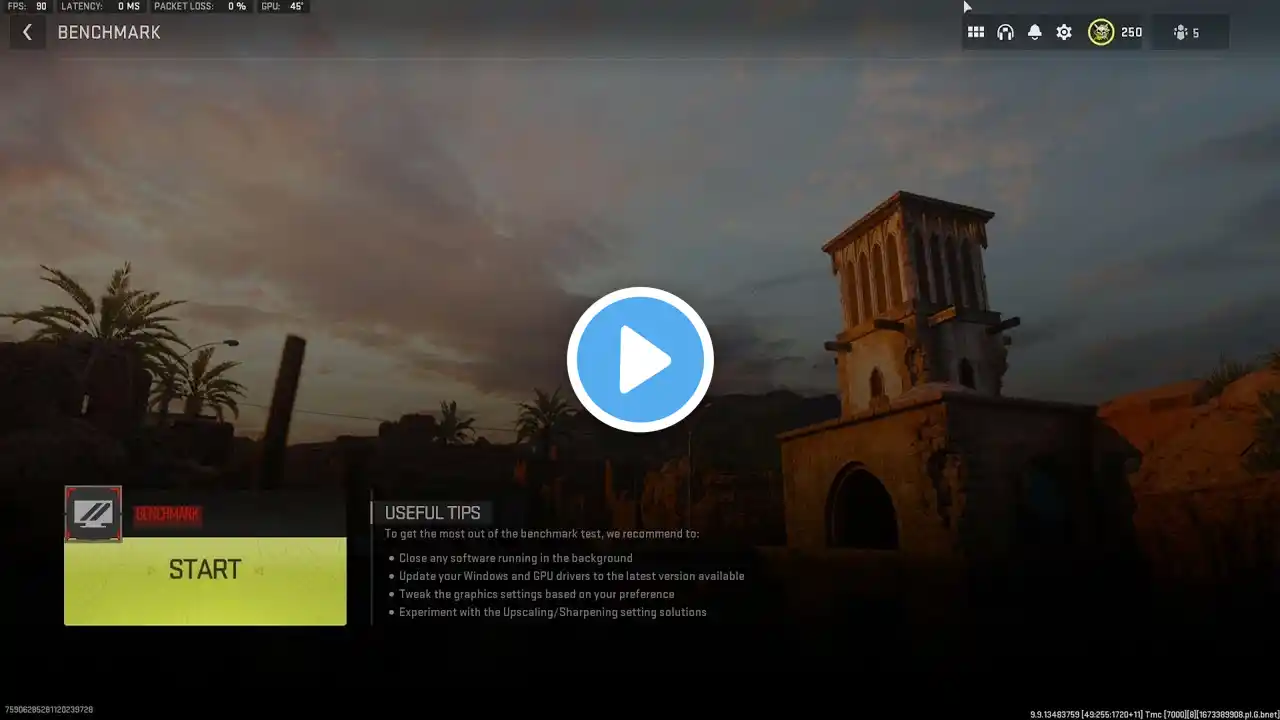Click tip about updating Windows and GPU drivers
Screen dimensions: 1280x720
(x=571, y=576)
